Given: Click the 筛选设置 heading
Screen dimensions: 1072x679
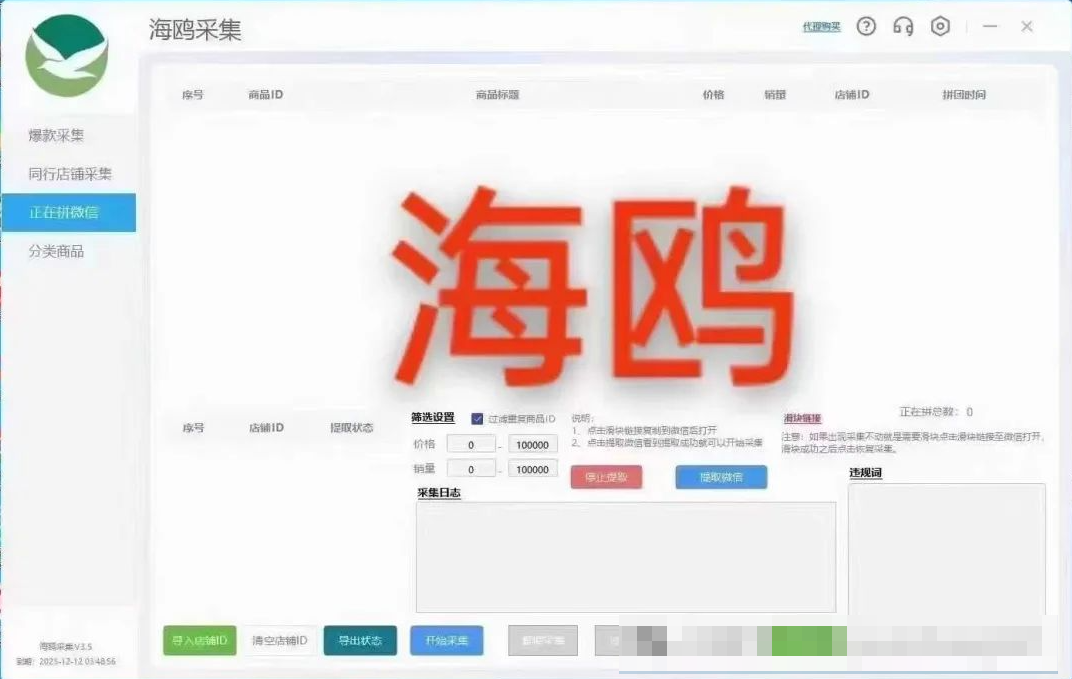Looking at the screenshot, I should tap(433, 417).
